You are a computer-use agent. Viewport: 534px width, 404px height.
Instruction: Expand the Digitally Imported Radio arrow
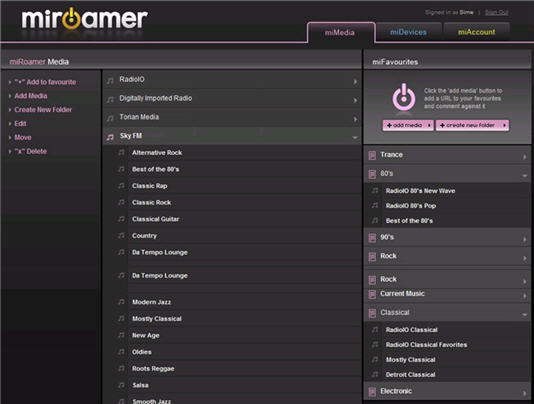[355, 100]
